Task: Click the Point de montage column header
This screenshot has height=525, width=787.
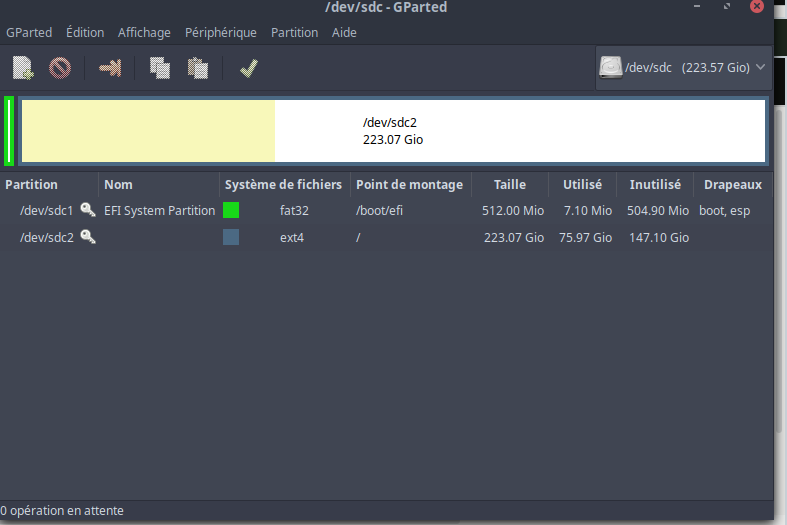Action: [409, 185]
